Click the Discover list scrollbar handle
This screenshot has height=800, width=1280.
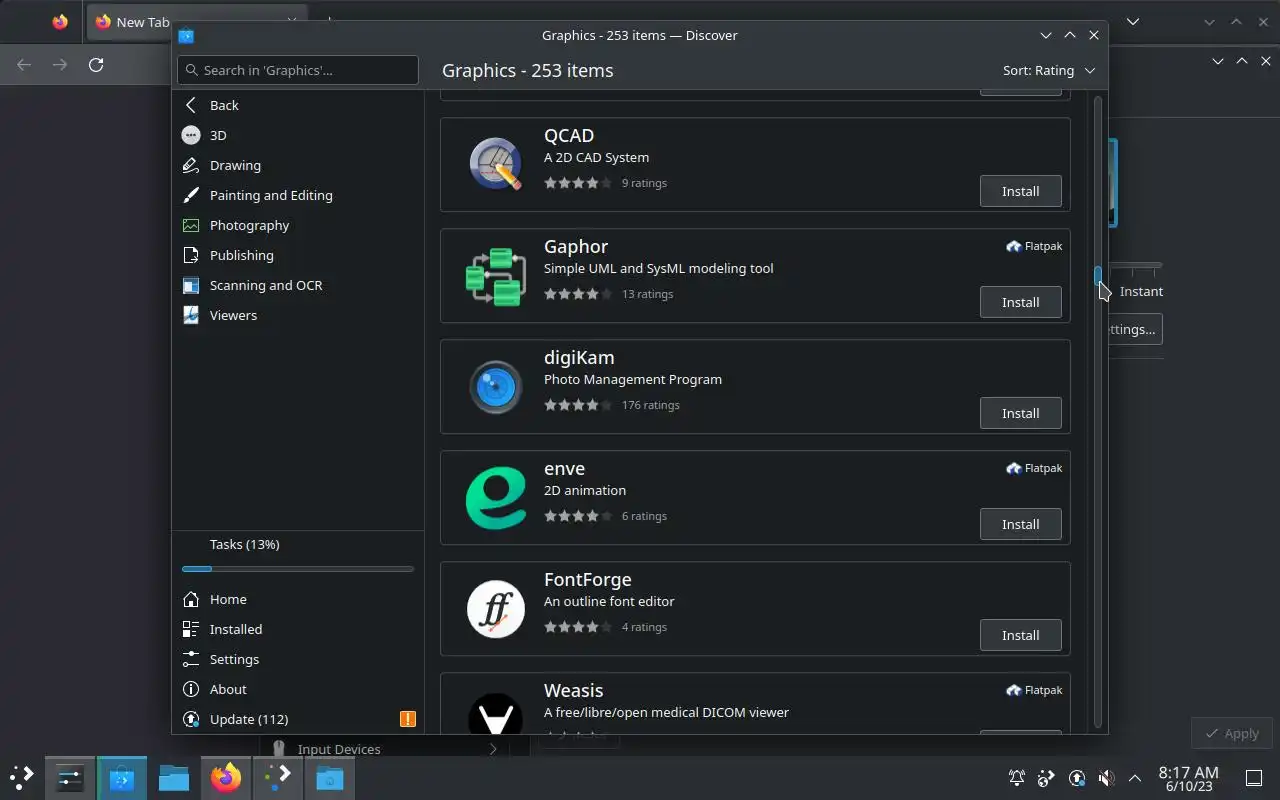click(1098, 276)
